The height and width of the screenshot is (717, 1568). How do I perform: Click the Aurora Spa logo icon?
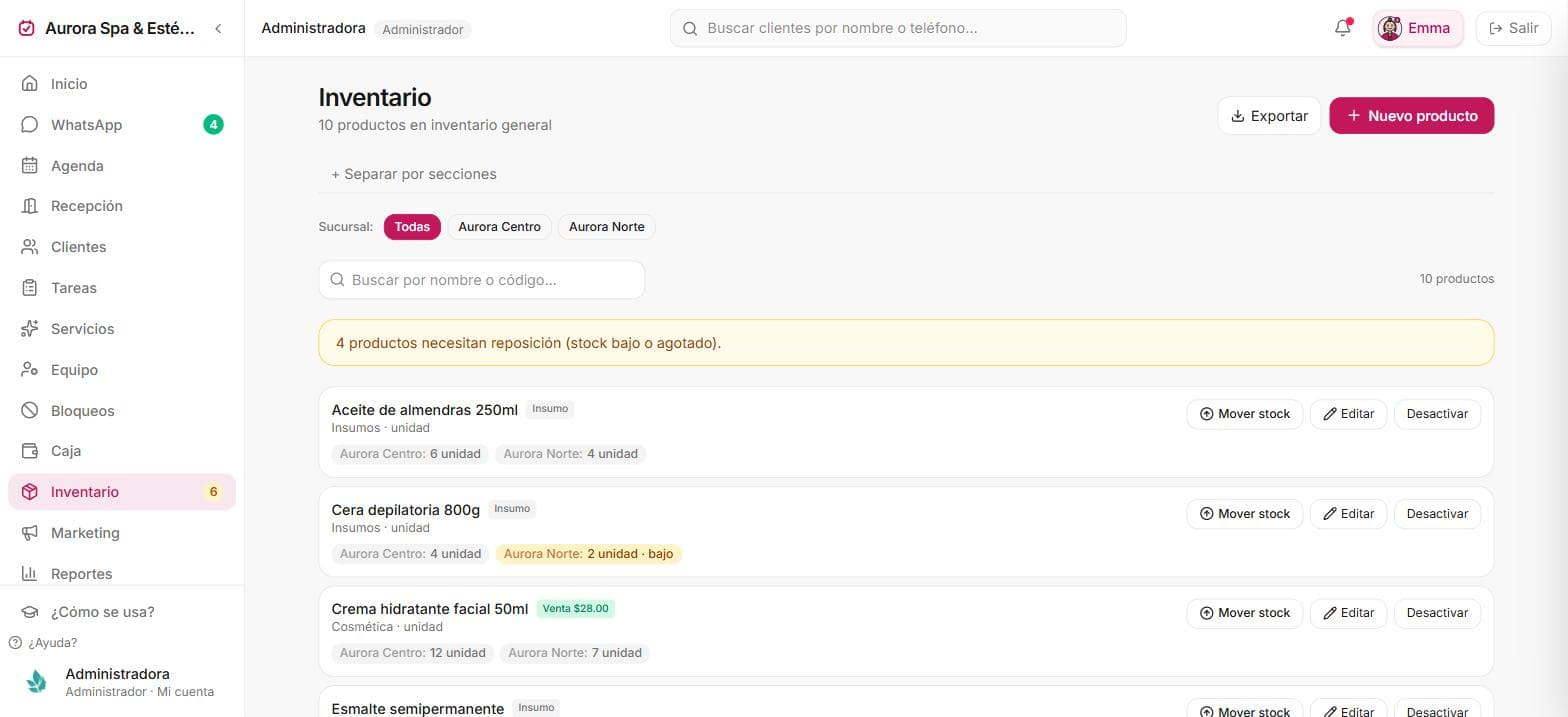coord(27,29)
